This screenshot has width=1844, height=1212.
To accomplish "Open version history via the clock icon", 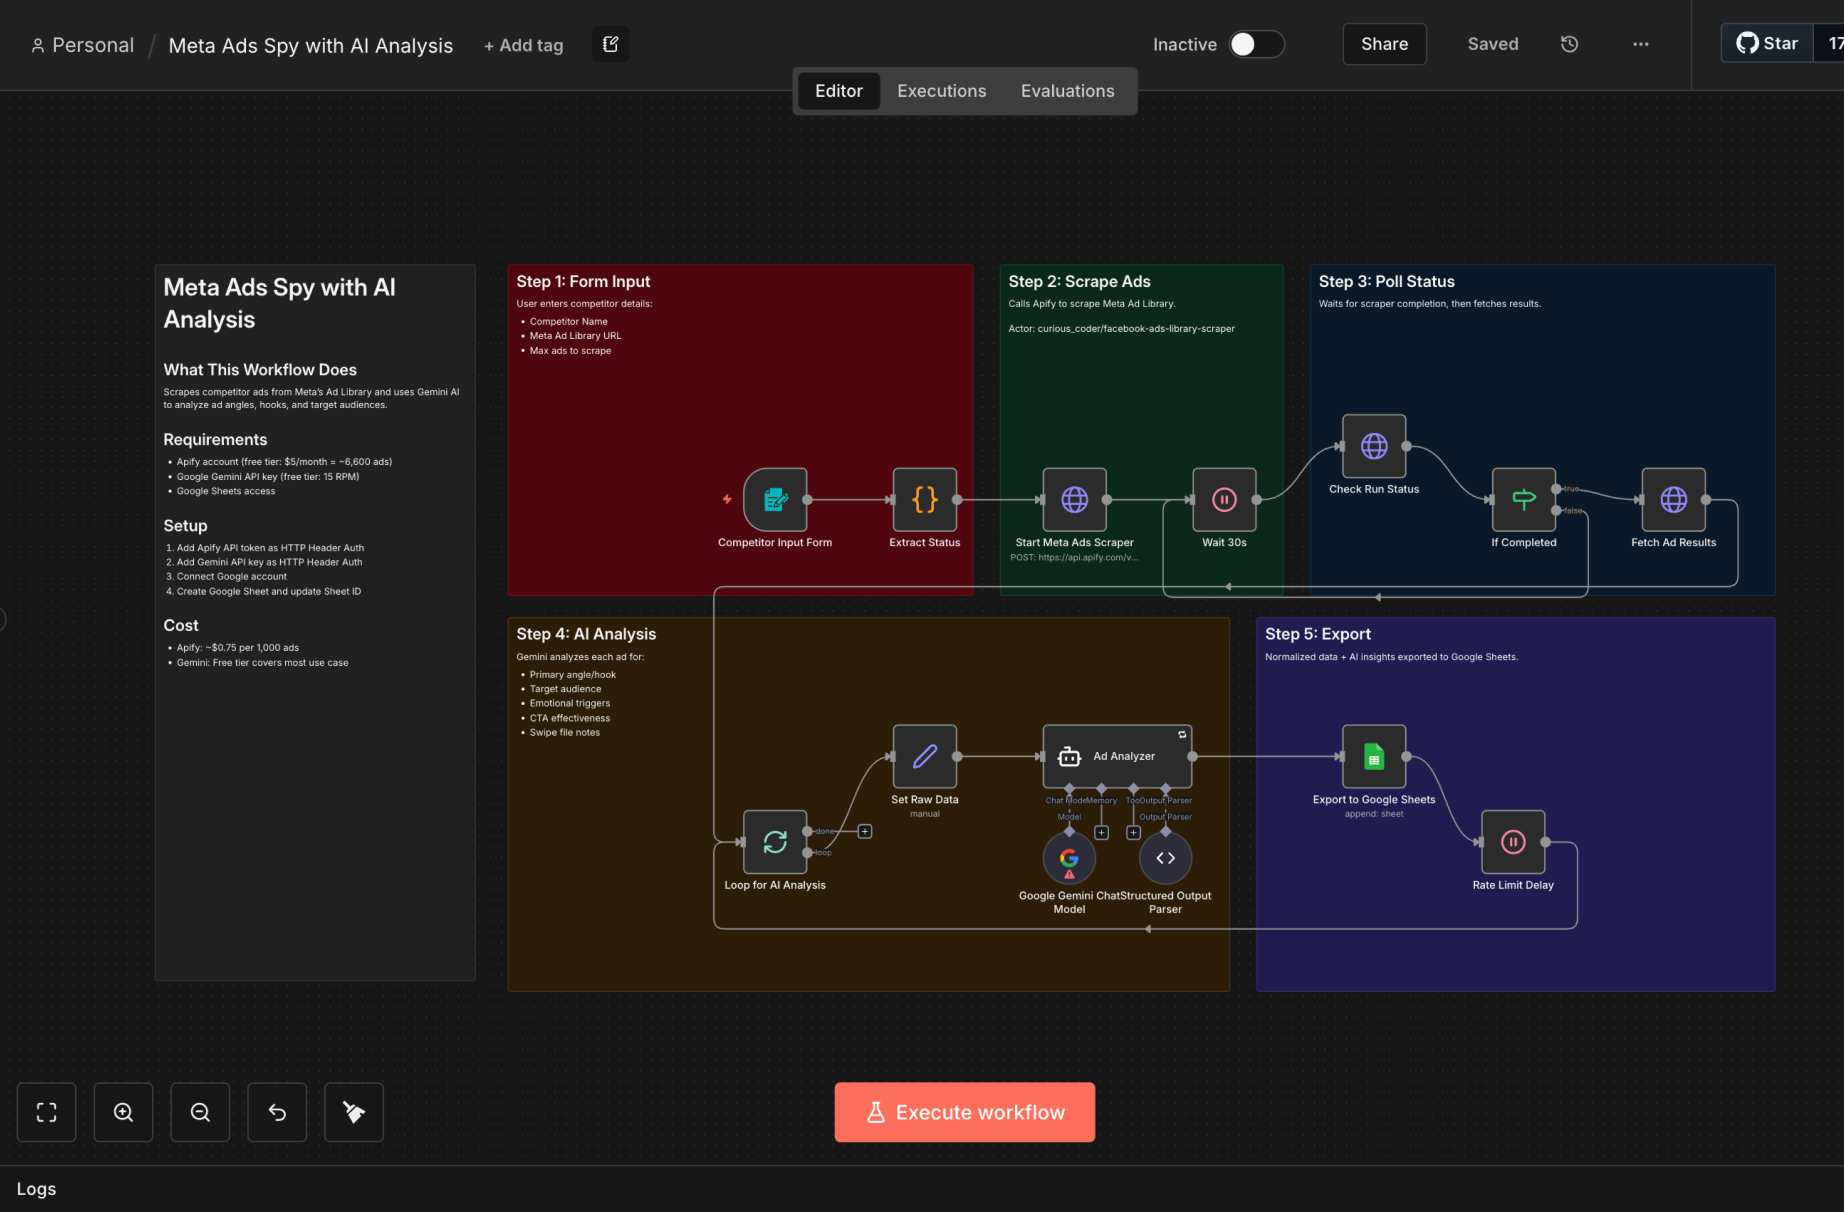I will (x=1569, y=44).
